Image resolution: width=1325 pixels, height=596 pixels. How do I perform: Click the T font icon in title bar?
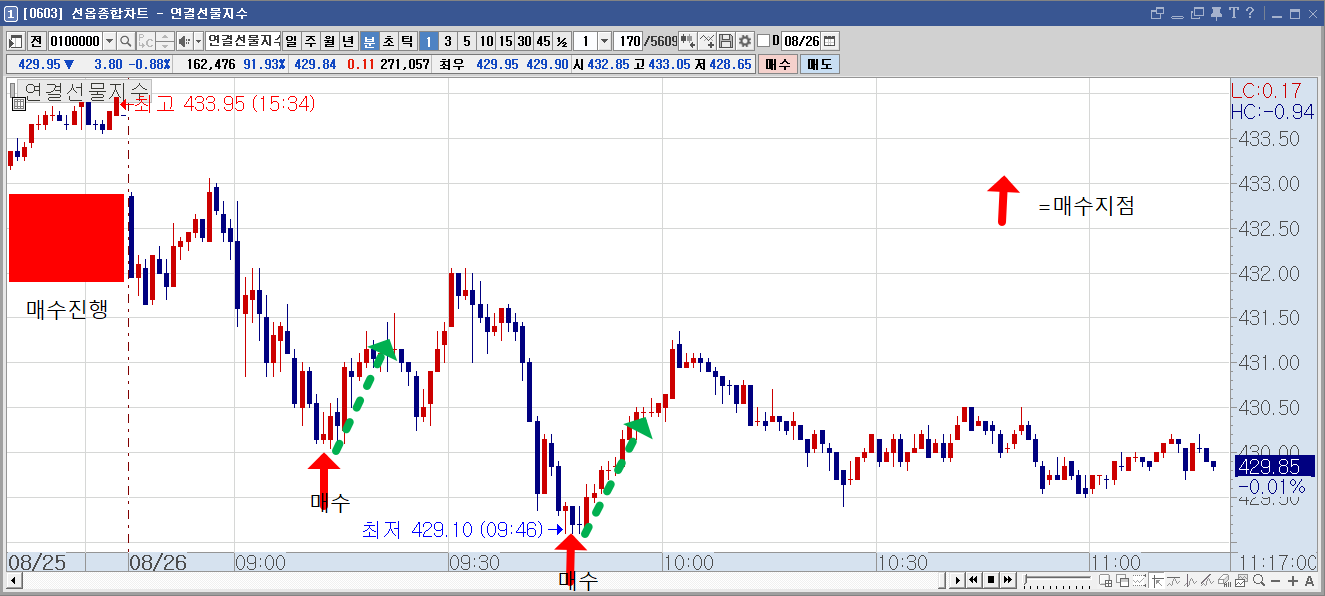click(x=1234, y=13)
